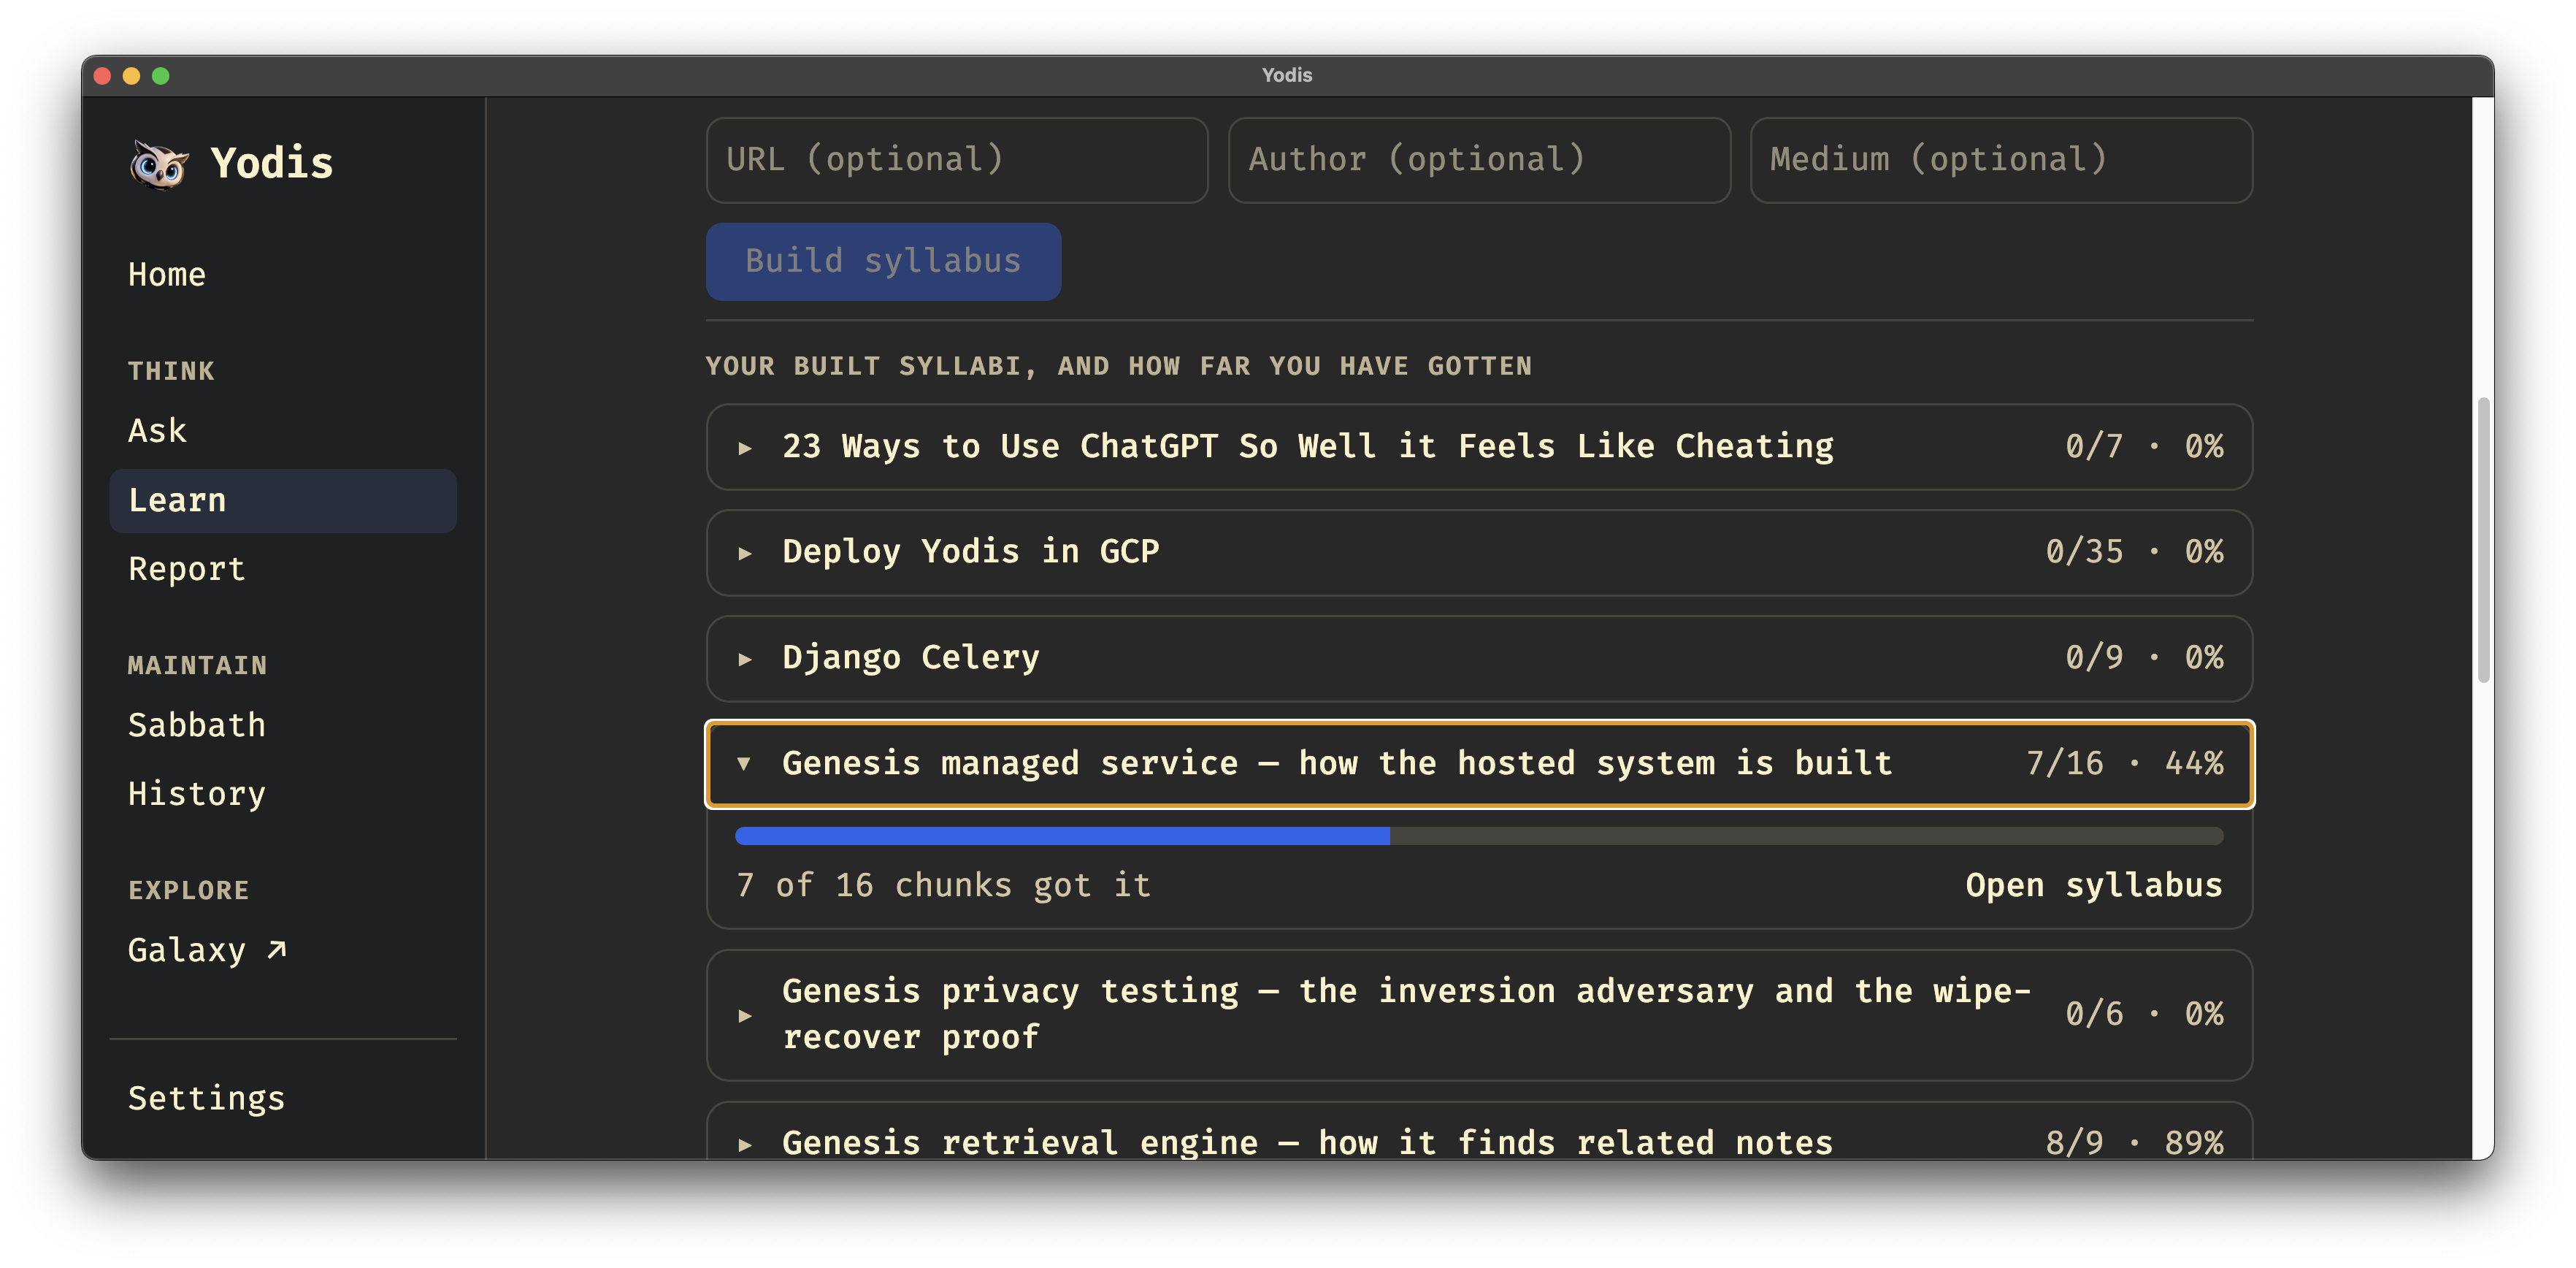Click the 0/35 · 0% progress text
Image resolution: width=2576 pixels, height=1268 pixels.
(2134, 552)
